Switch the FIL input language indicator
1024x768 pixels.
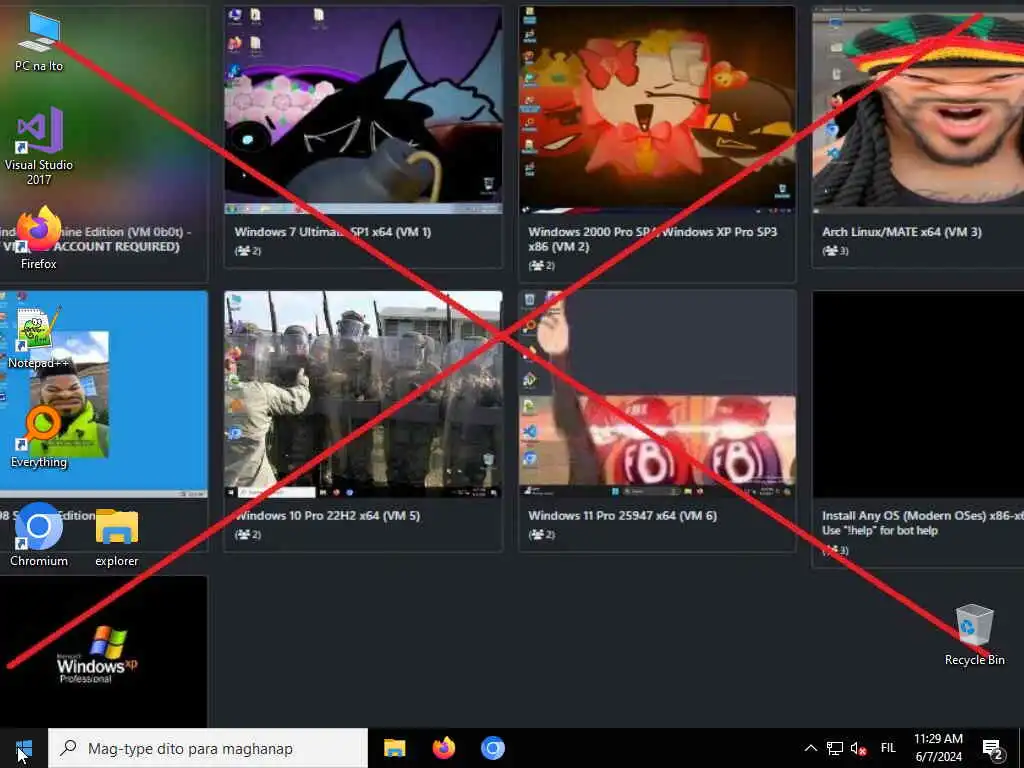tap(888, 748)
